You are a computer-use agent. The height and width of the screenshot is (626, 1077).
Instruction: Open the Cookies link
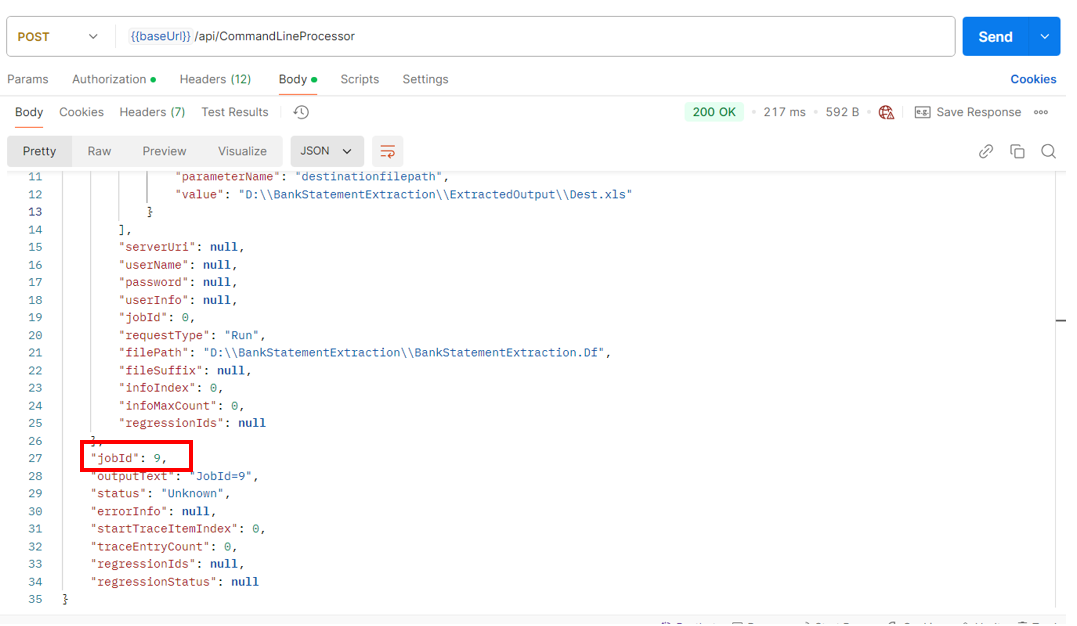click(x=1033, y=79)
